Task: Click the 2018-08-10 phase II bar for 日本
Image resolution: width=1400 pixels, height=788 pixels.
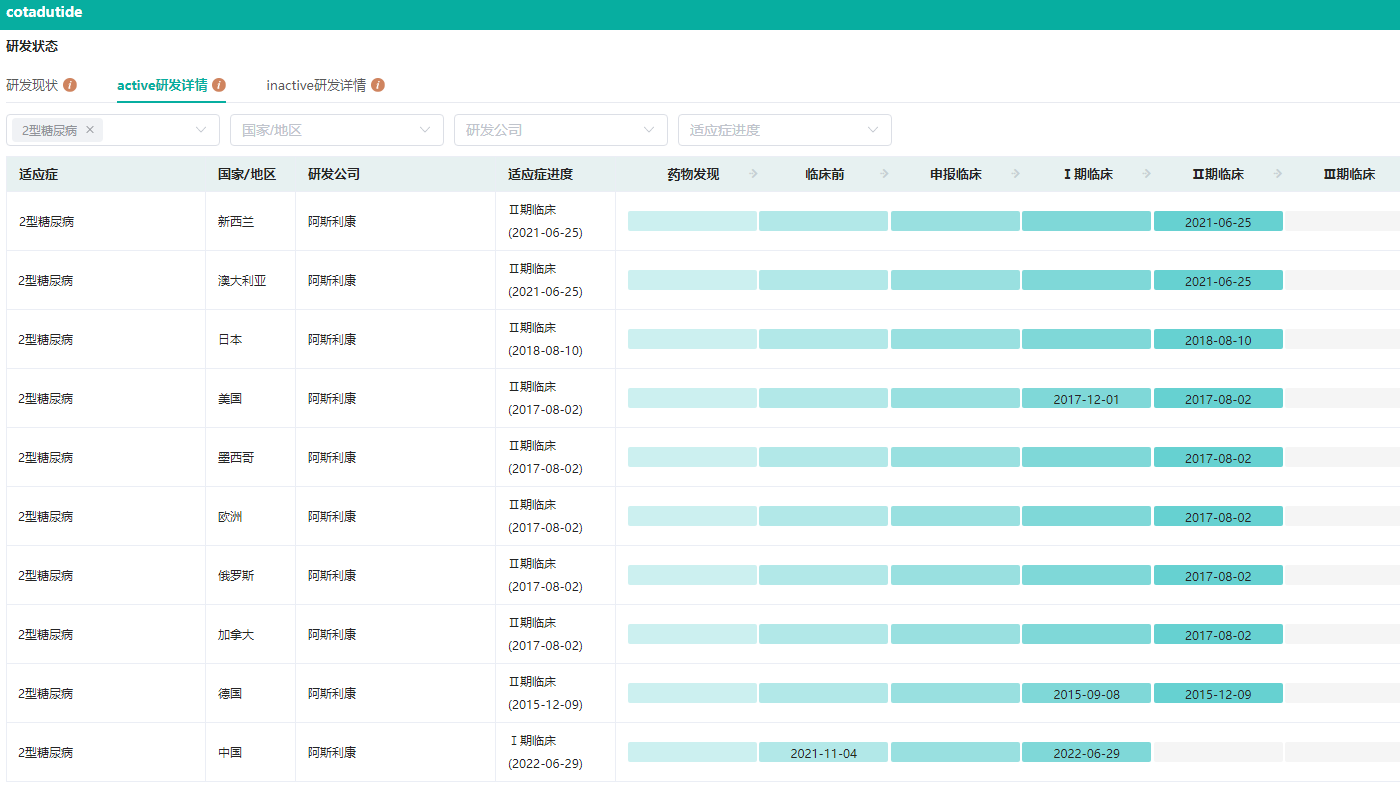Action: tap(1217, 340)
